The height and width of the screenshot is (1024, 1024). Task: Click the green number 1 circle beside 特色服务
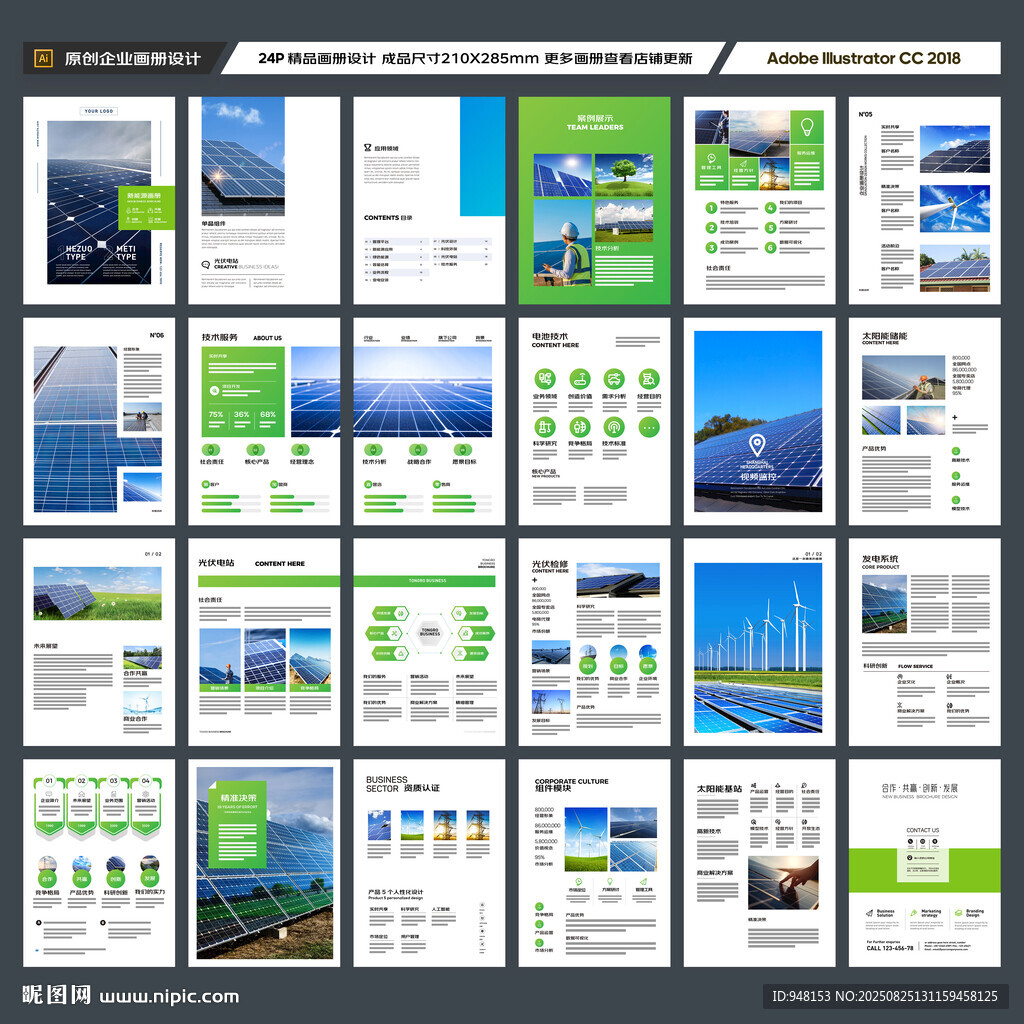tap(711, 208)
